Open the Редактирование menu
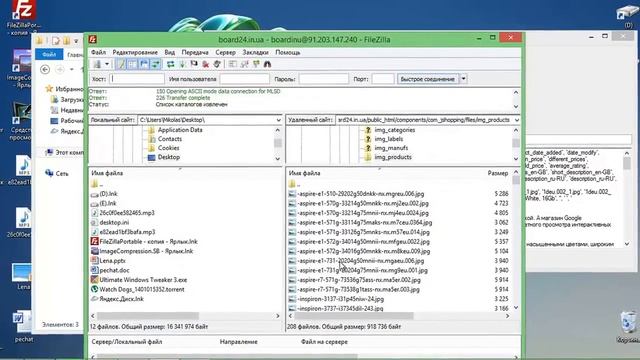The image size is (640, 360). (135, 52)
